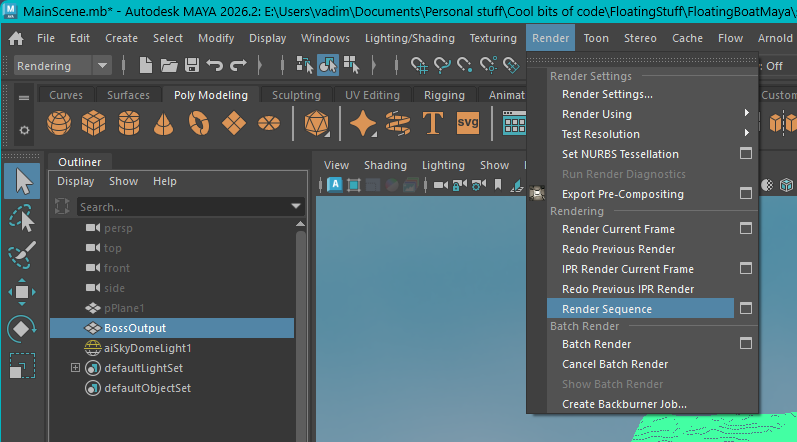Activate the Rotate tool
797x442 pixels.
tap(21, 329)
